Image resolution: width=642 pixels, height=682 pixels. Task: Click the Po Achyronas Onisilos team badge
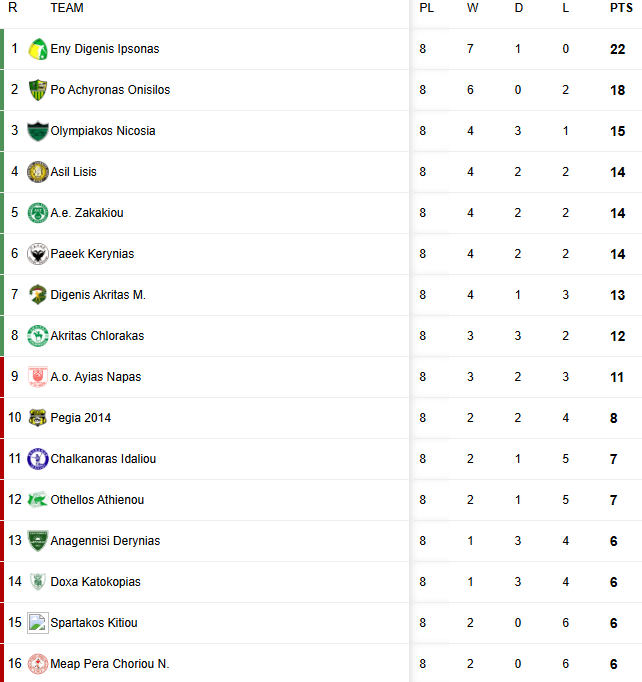[38, 90]
